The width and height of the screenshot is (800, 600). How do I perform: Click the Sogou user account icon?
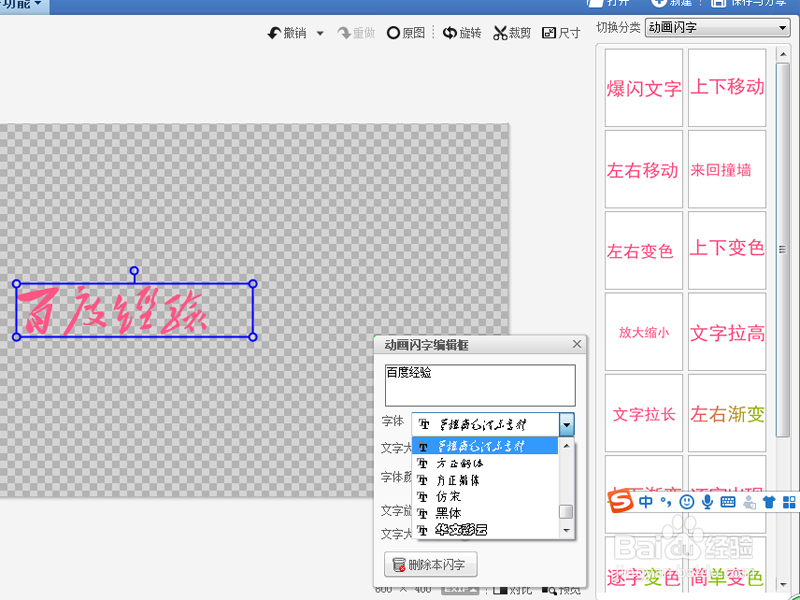(x=749, y=502)
